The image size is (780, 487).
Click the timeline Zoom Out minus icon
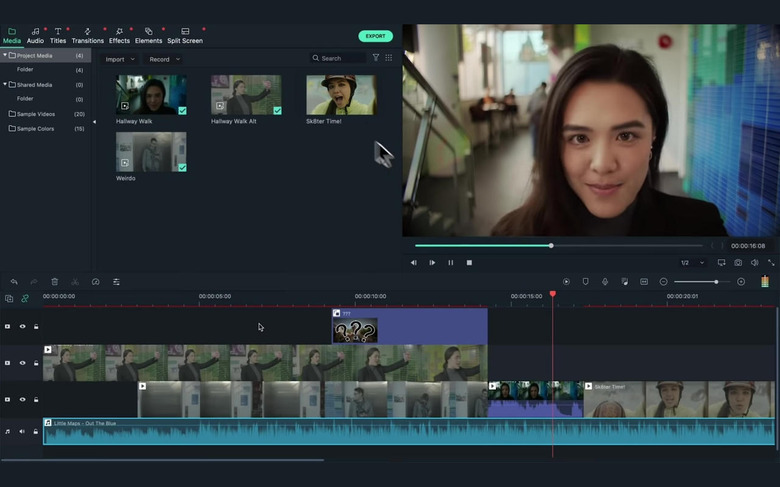point(663,282)
